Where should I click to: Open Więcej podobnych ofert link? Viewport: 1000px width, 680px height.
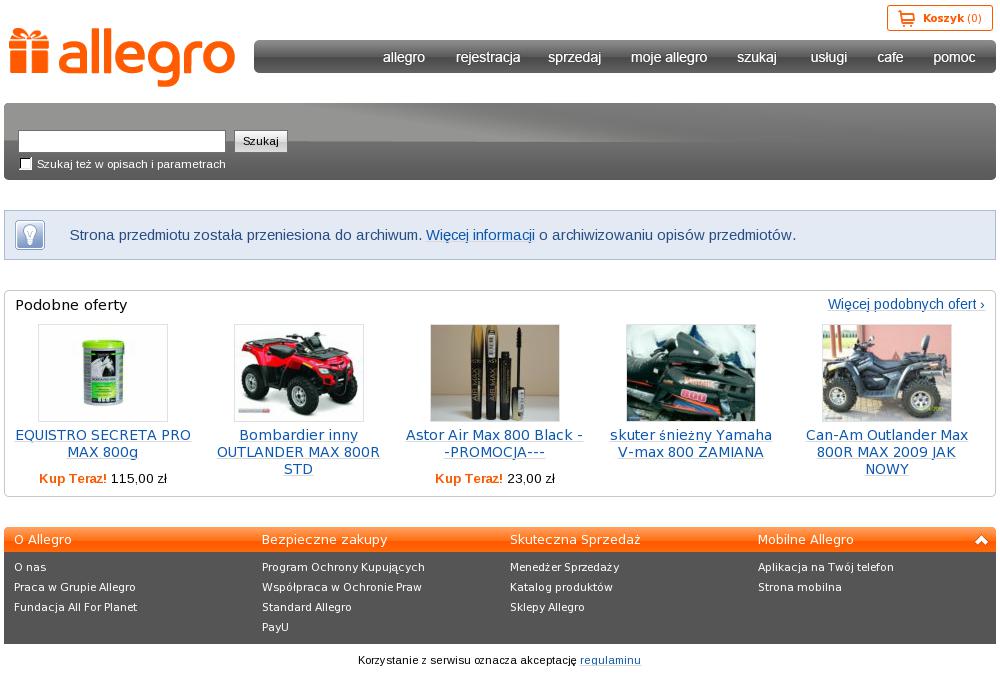click(906, 304)
